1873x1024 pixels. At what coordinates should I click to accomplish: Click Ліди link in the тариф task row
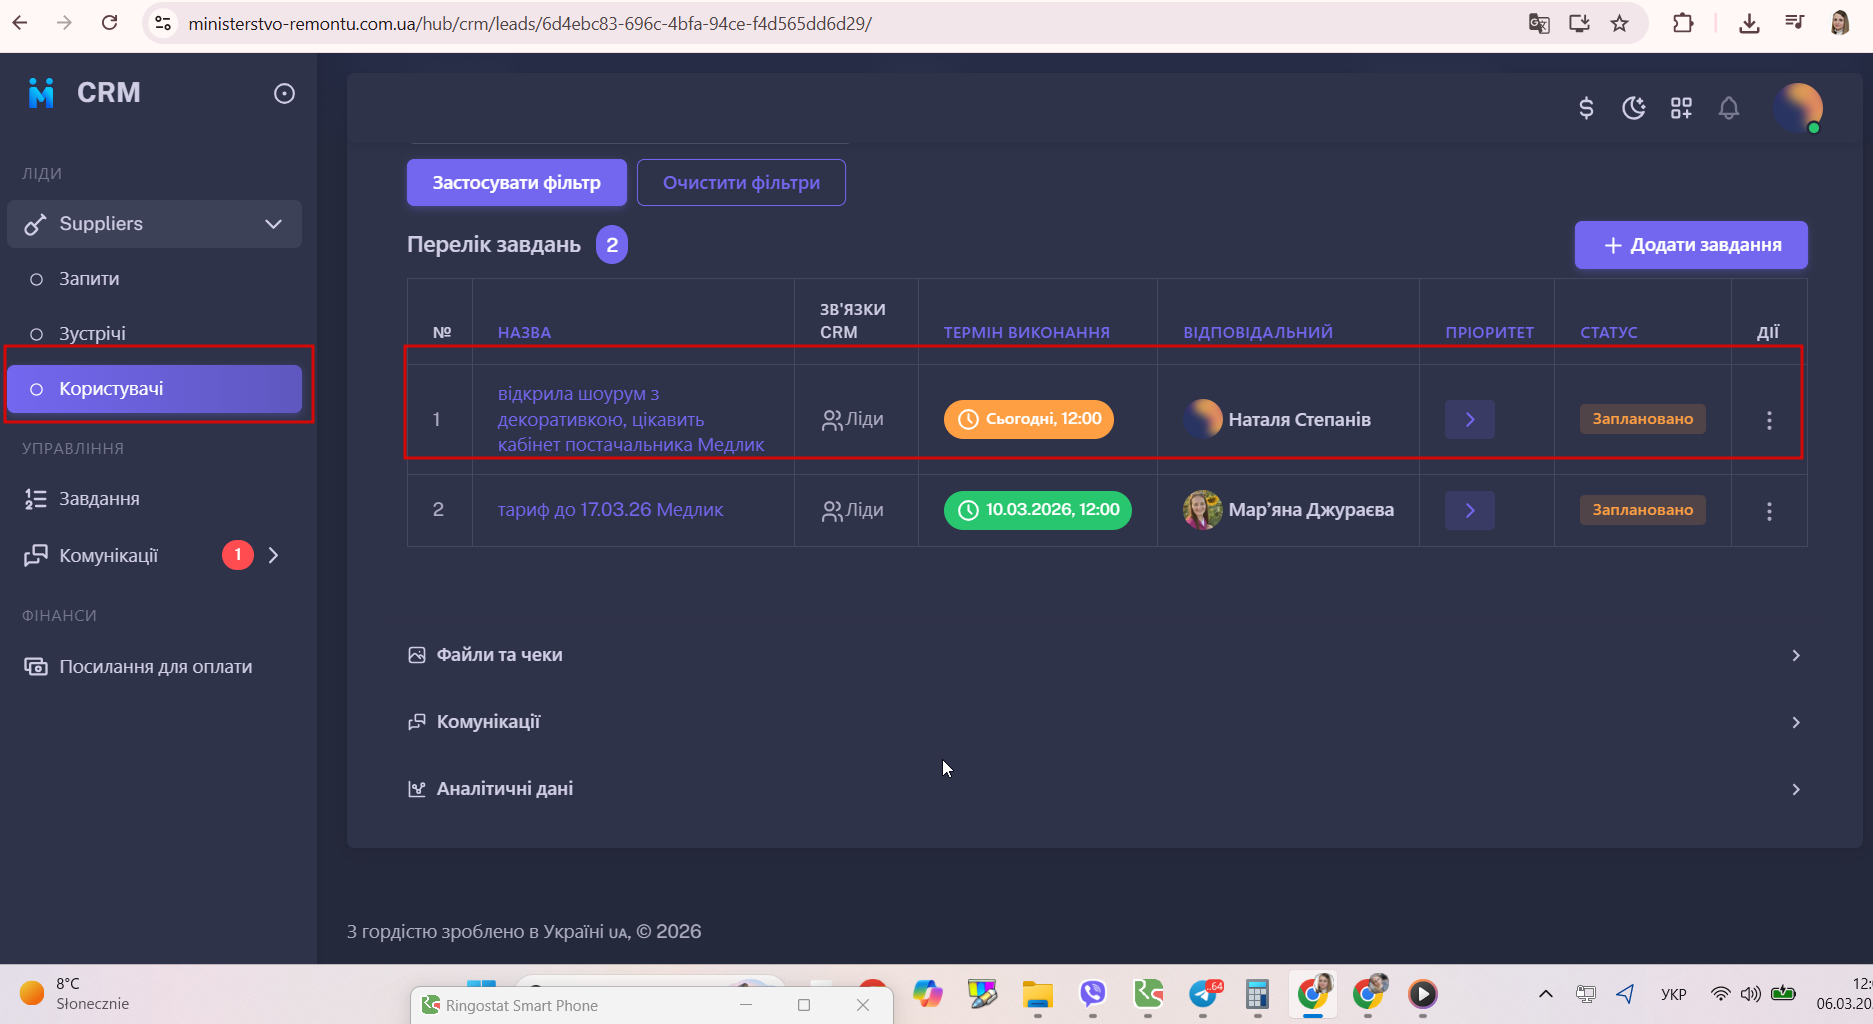(x=853, y=510)
